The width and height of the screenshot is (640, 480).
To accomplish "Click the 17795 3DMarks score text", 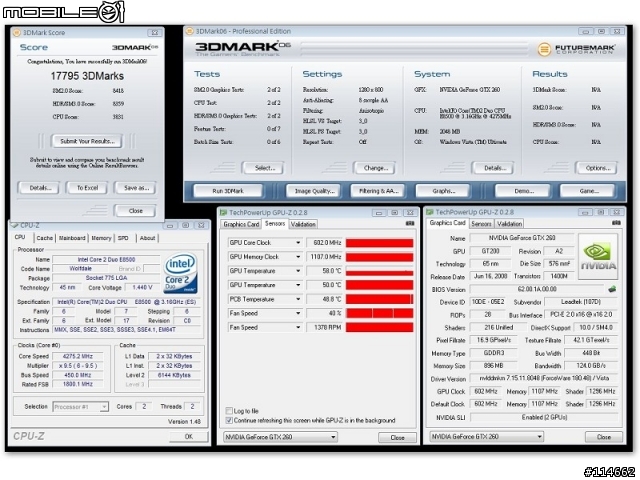I will click(x=87, y=76).
